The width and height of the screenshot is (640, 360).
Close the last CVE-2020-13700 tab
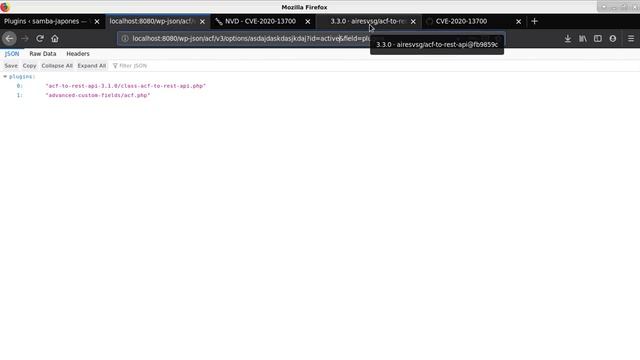click(x=518, y=22)
